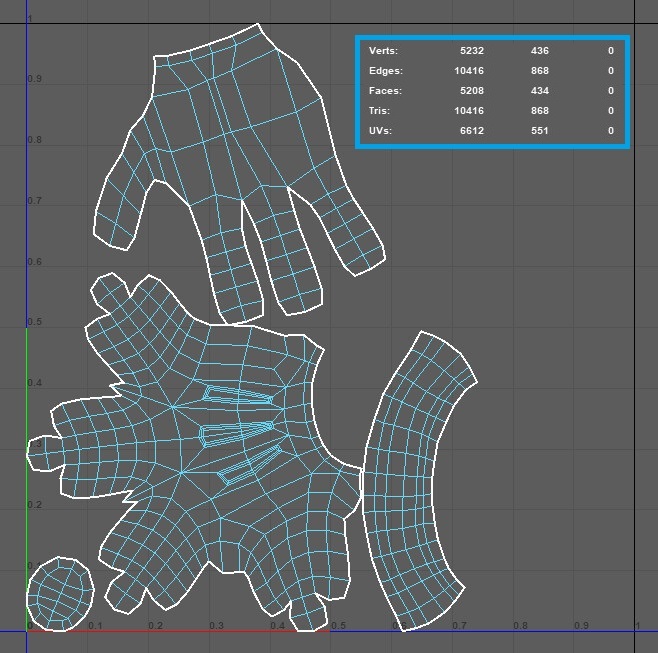
Task: Click the zero in the Edges row
Action: click(611, 71)
